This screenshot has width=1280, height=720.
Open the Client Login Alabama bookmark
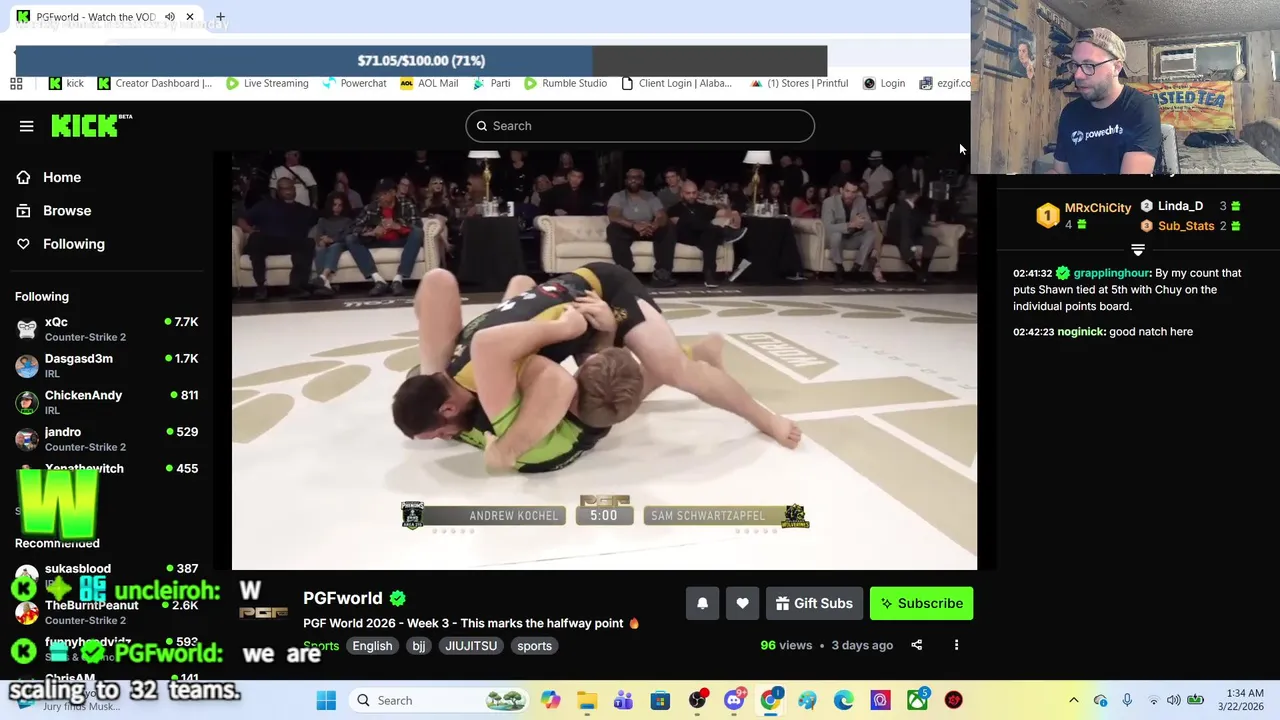click(677, 83)
